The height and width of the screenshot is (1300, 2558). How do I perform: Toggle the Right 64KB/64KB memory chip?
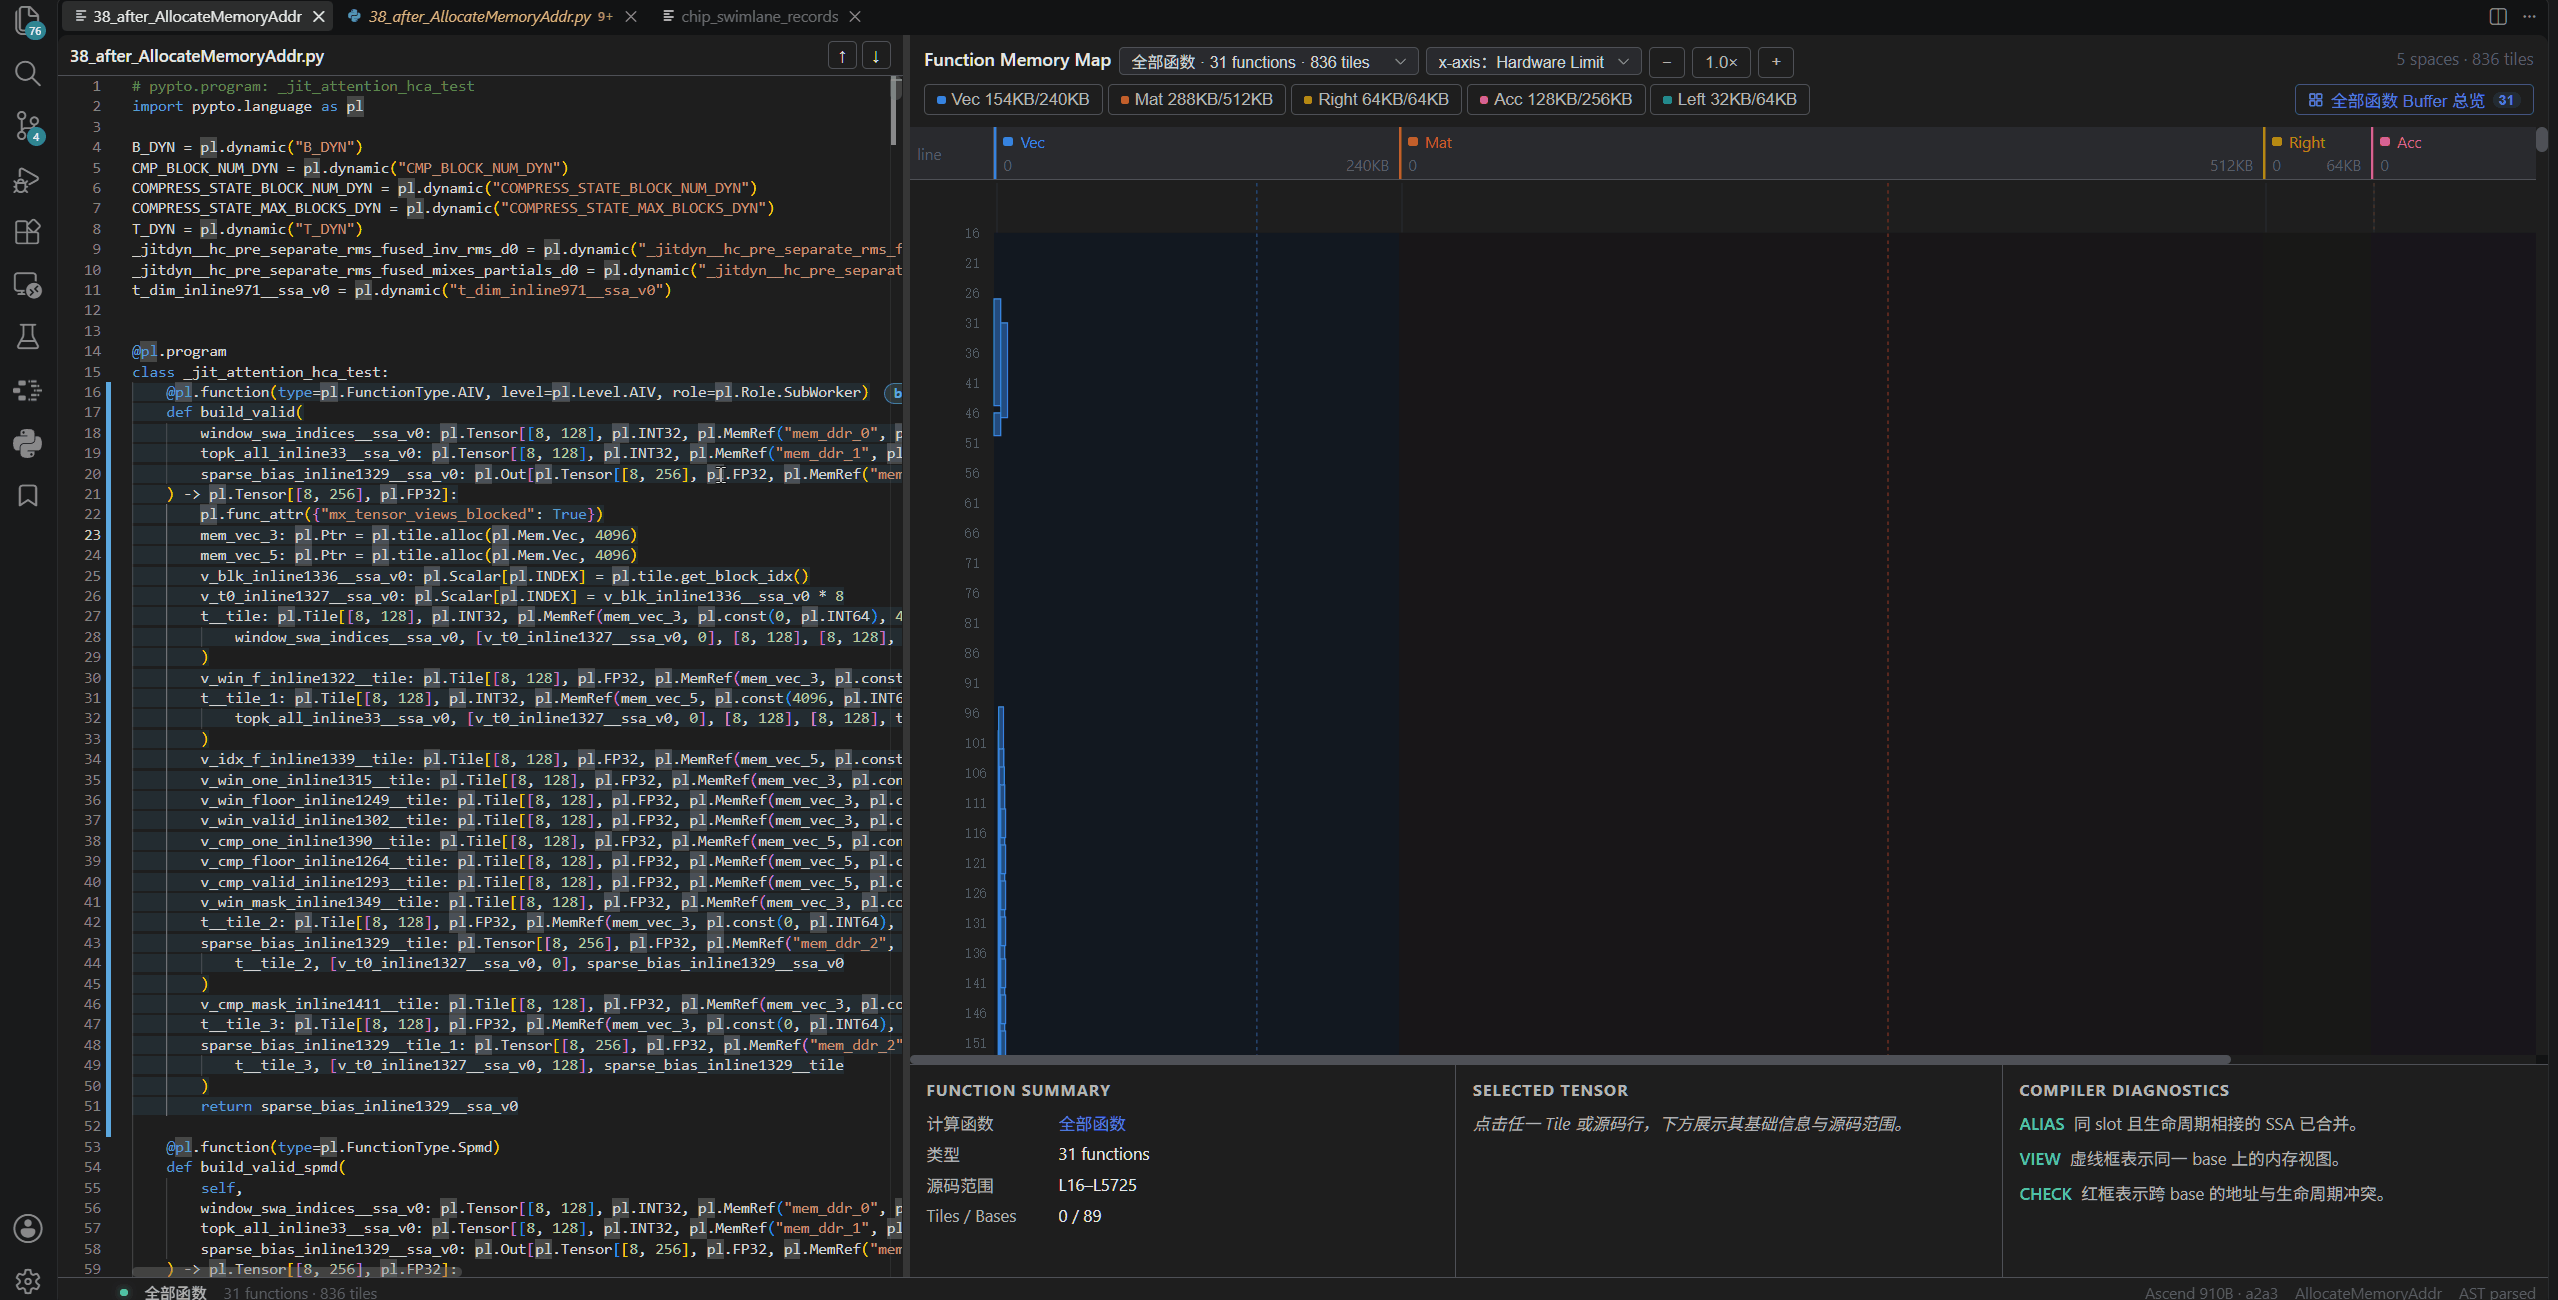tap(1376, 99)
